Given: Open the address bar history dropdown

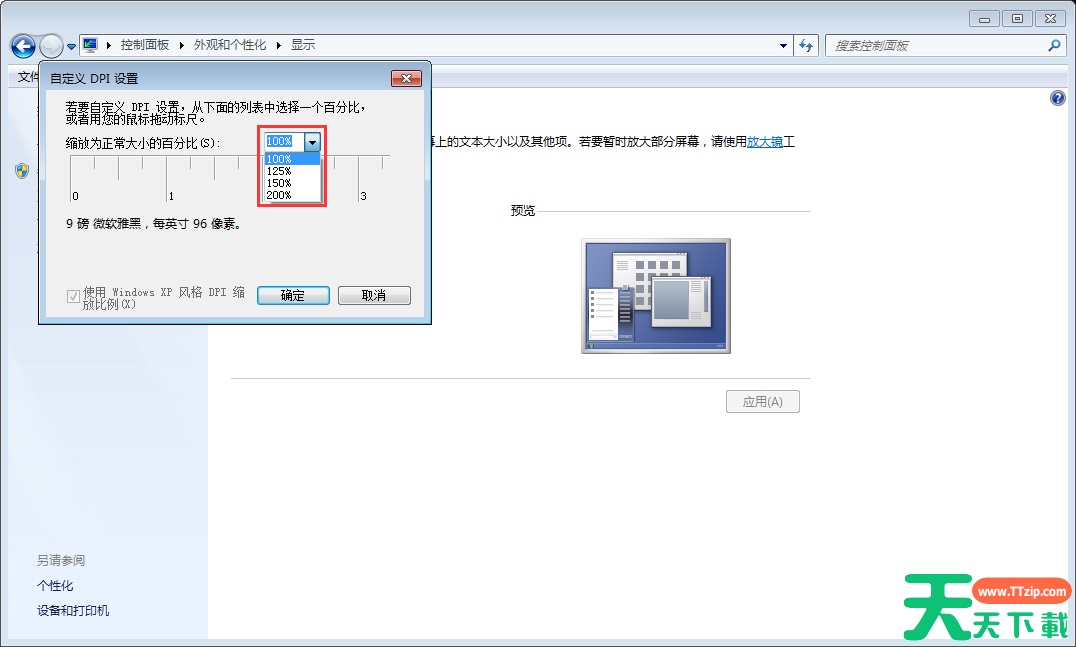Looking at the screenshot, I should point(783,45).
